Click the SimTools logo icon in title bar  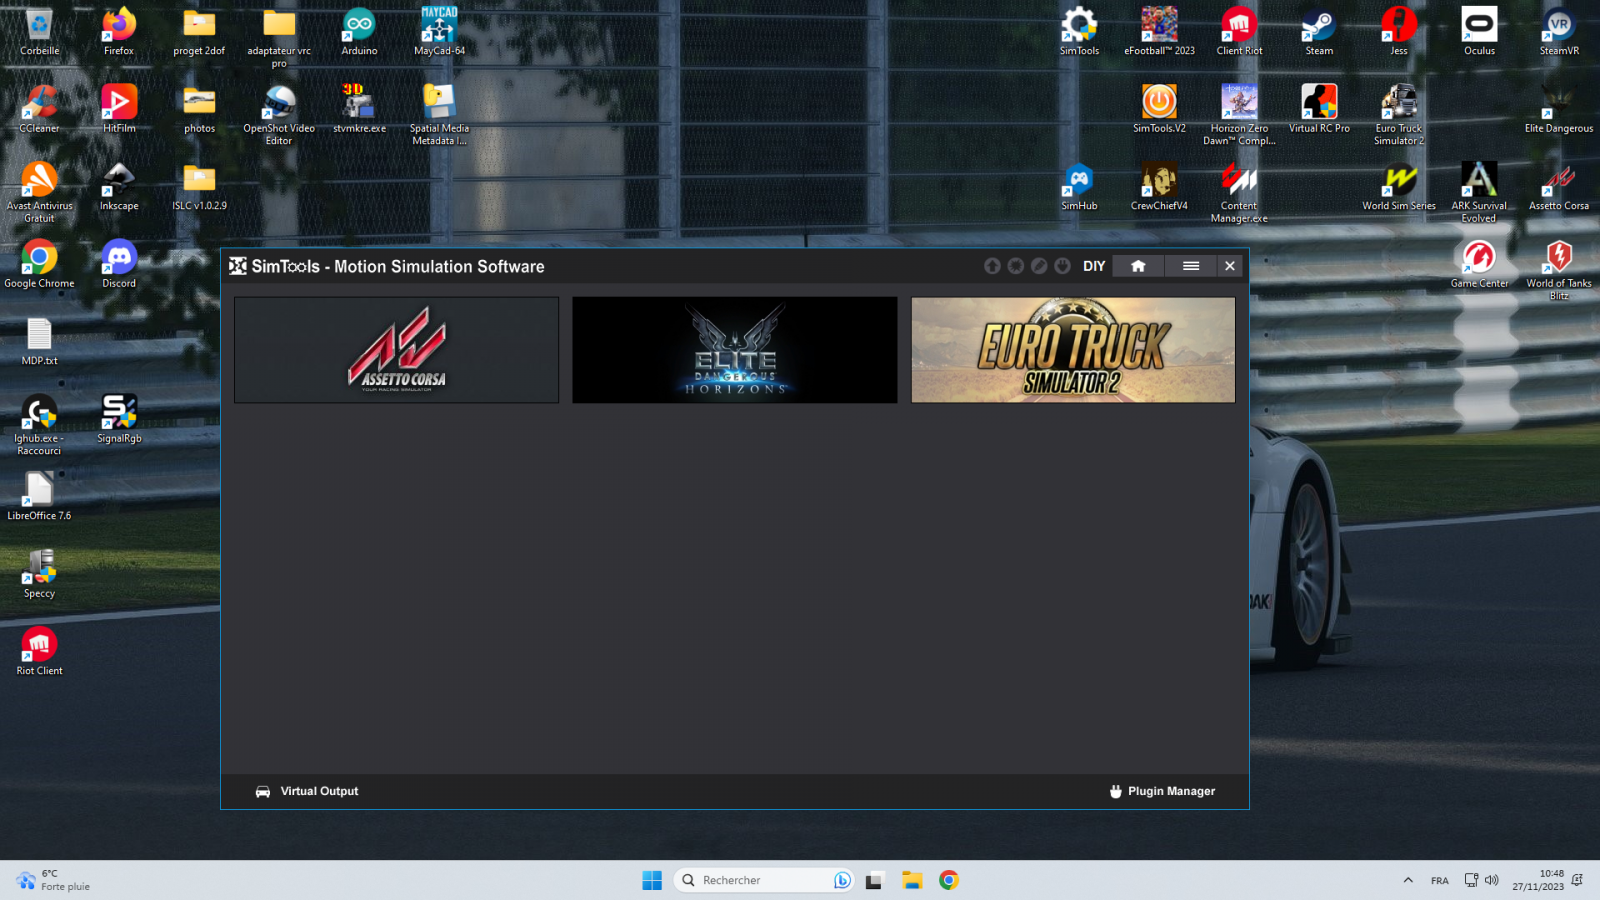[238, 266]
